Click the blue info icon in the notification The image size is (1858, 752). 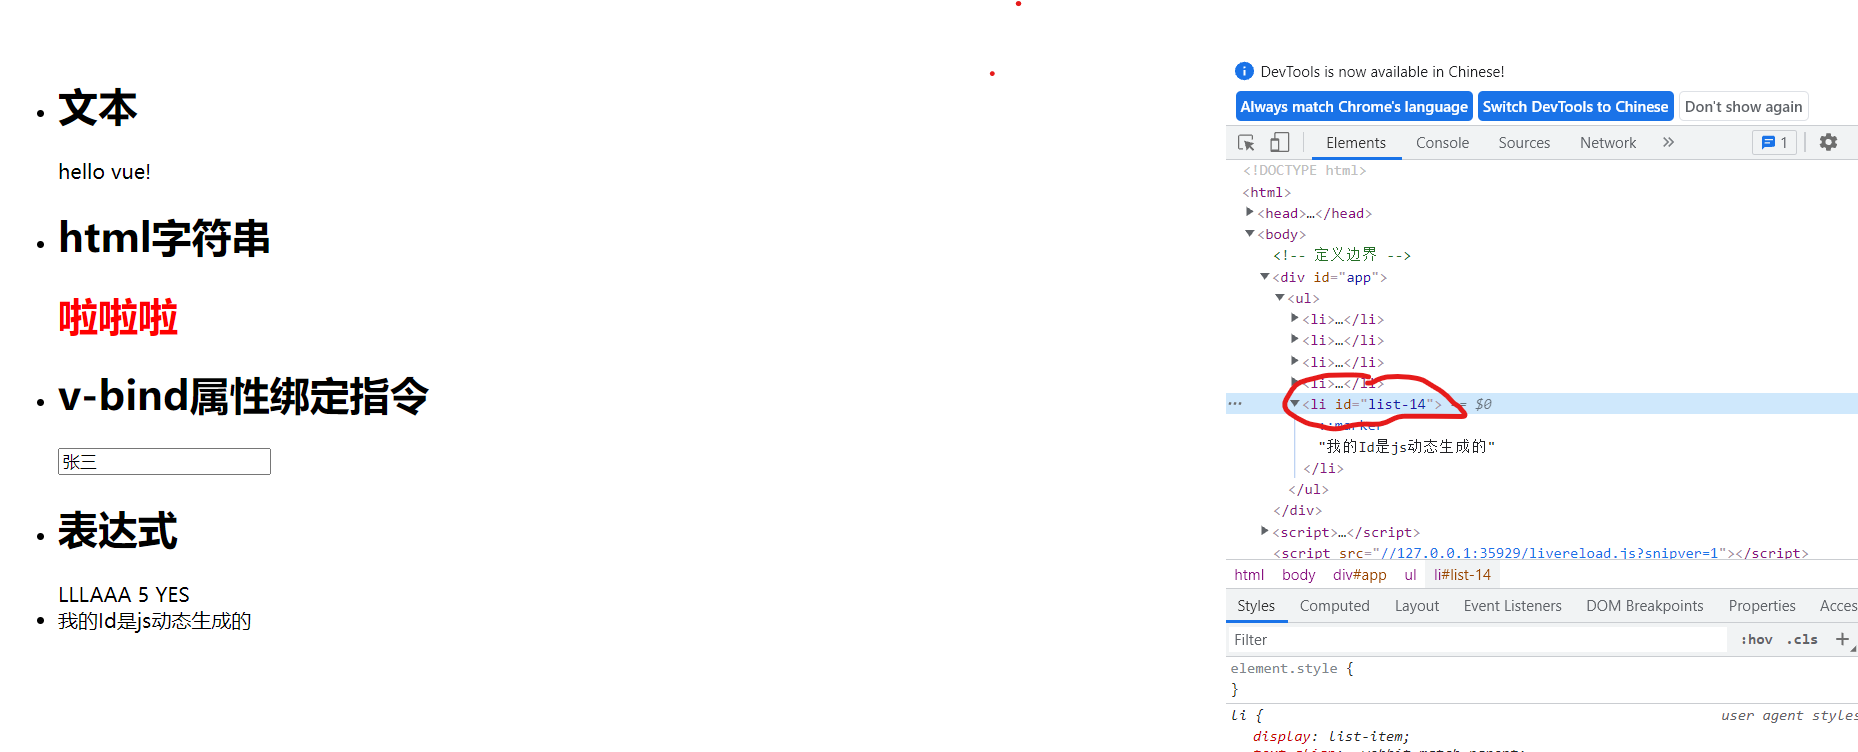[1244, 71]
